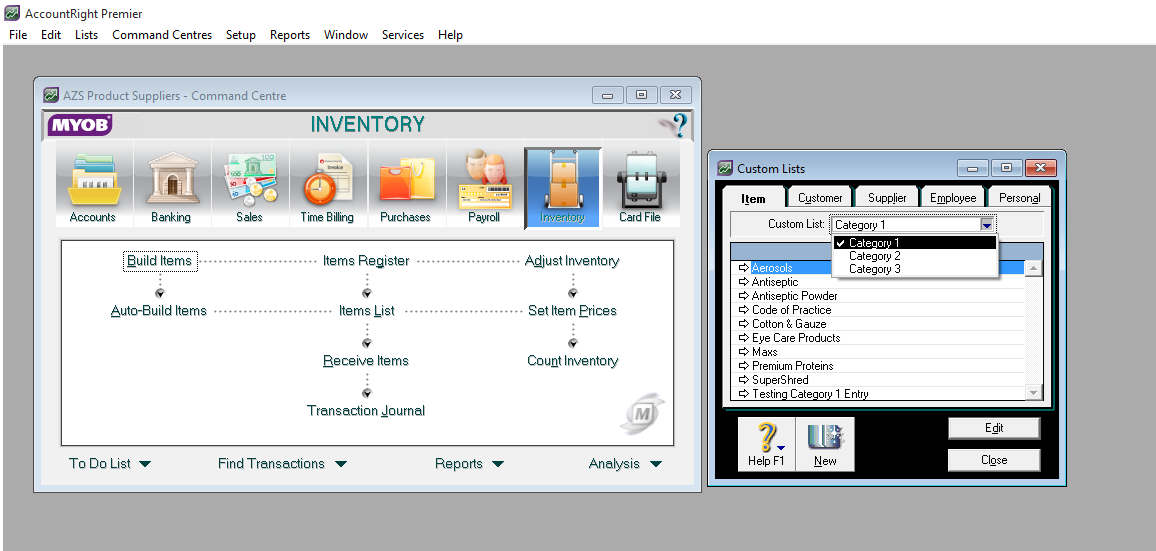This screenshot has height=551, width=1156.
Task: Click the arrow icon beside Aerosols
Action: [x=743, y=268]
